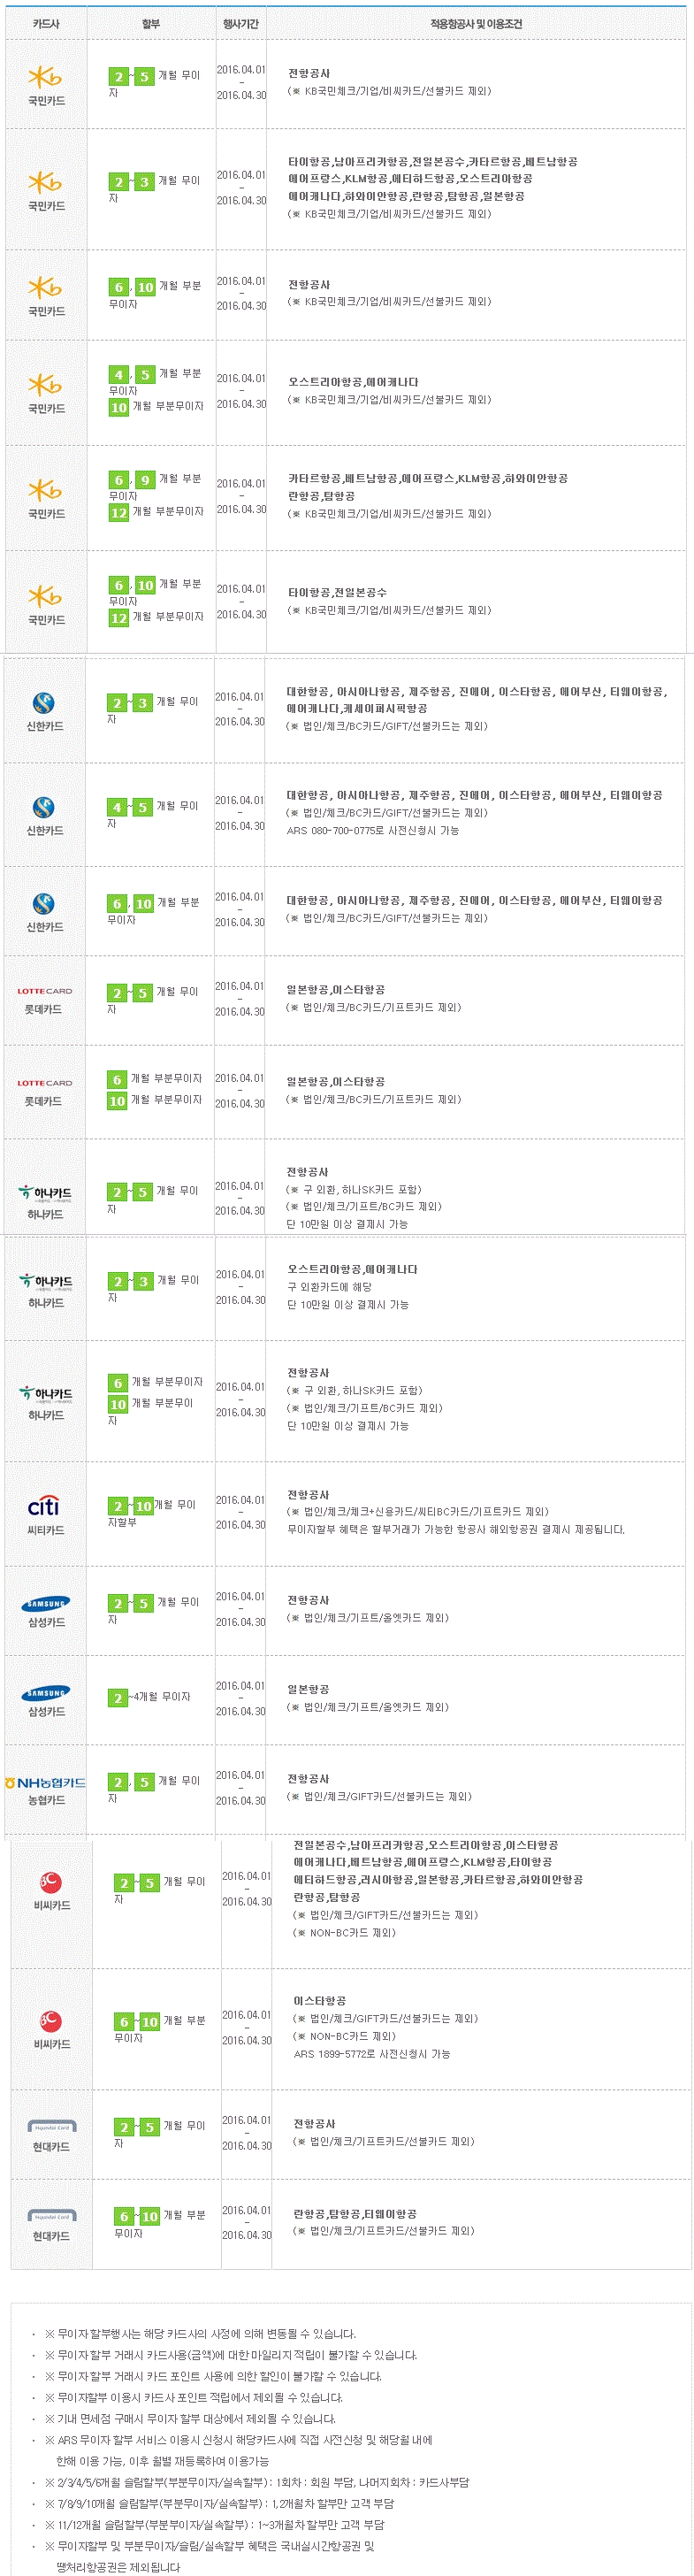Click the Citi card logo
Viewport: 694px width, 2576px height.
(44, 1506)
